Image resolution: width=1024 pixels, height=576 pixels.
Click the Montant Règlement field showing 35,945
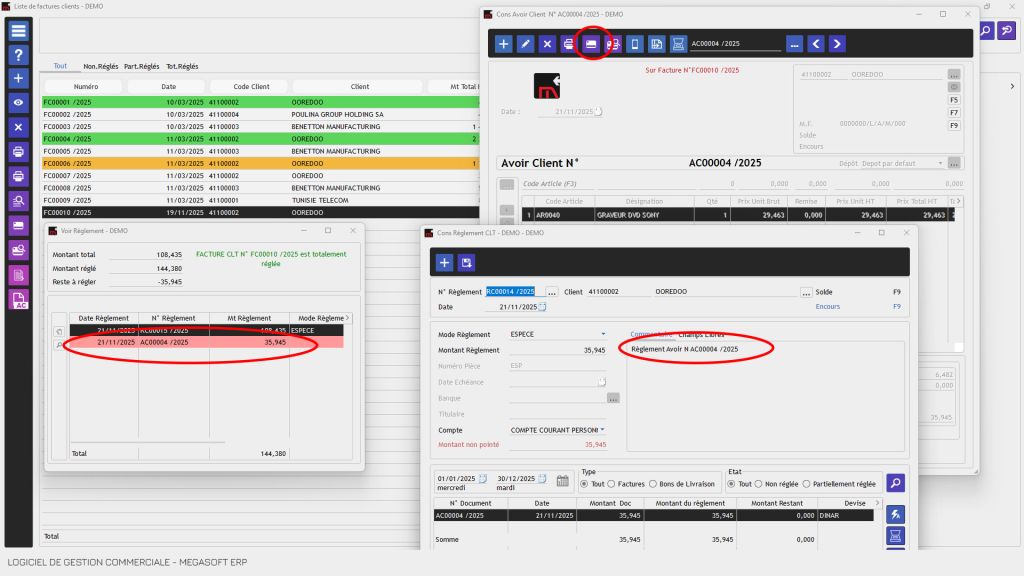(x=558, y=350)
